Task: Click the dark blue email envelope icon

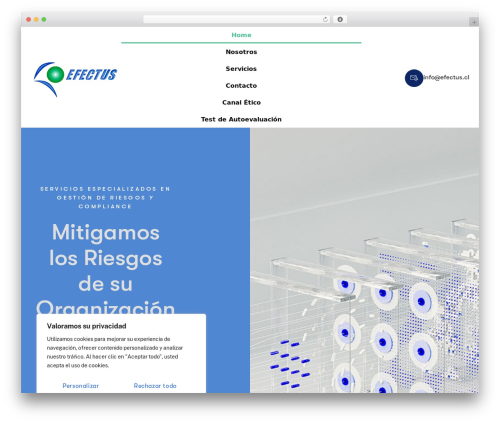Action: [414, 78]
